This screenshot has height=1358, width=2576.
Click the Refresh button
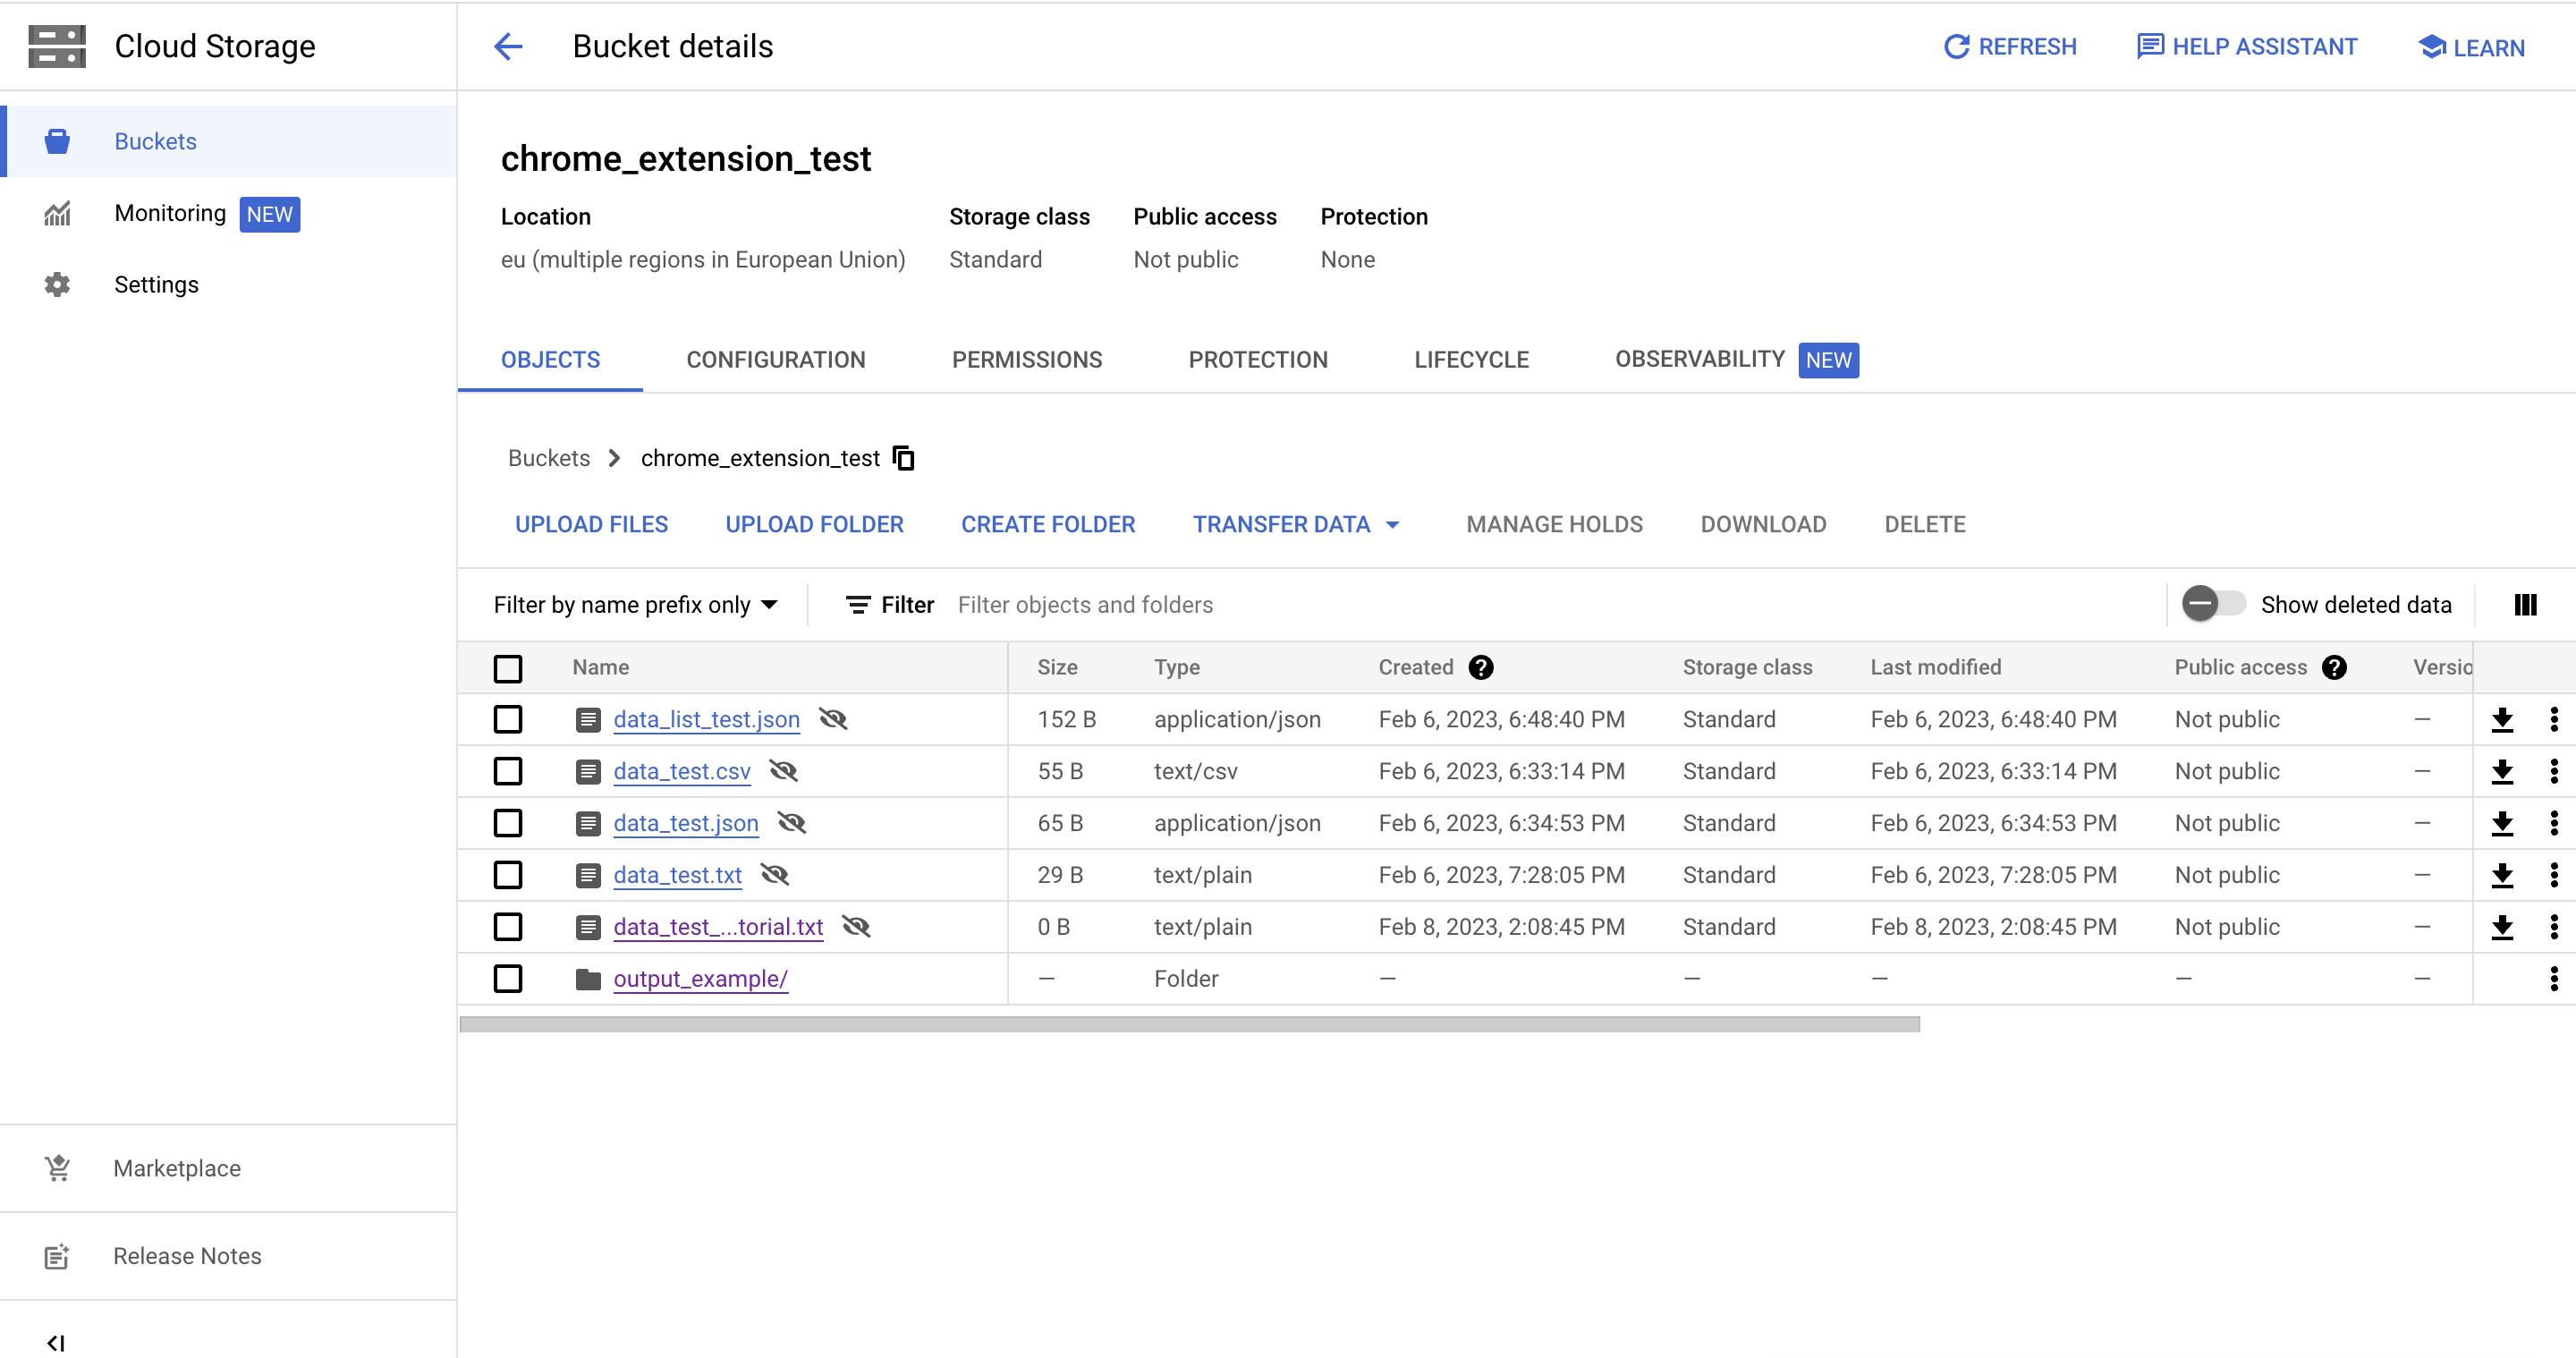click(2010, 47)
